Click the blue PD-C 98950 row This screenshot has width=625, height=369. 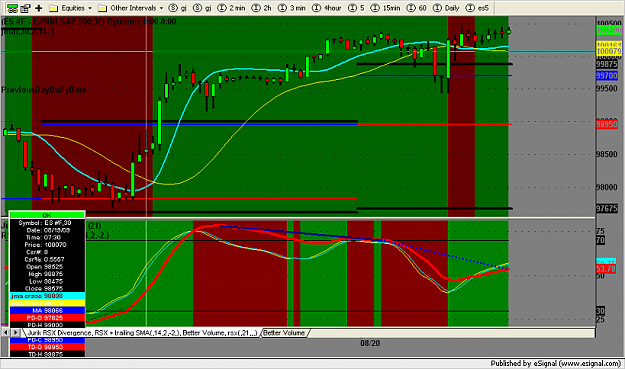point(47,340)
